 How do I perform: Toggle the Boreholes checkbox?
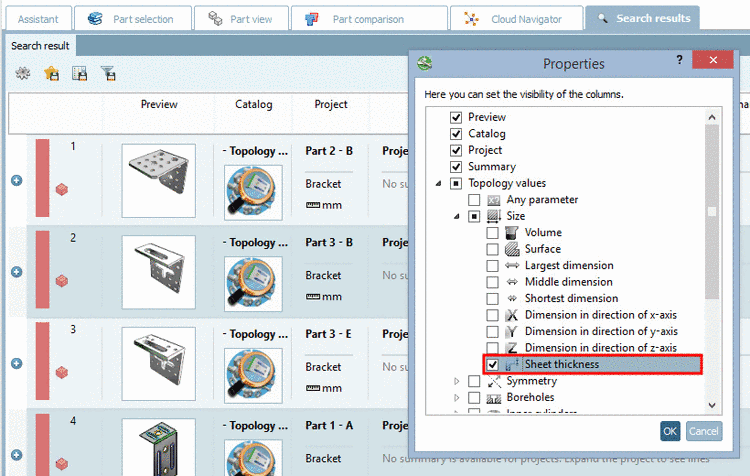474,398
